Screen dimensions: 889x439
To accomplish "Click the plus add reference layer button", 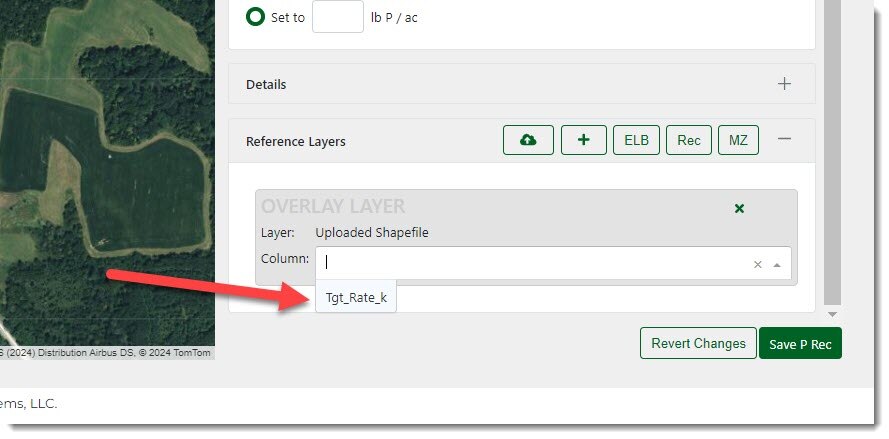I will click(x=583, y=140).
